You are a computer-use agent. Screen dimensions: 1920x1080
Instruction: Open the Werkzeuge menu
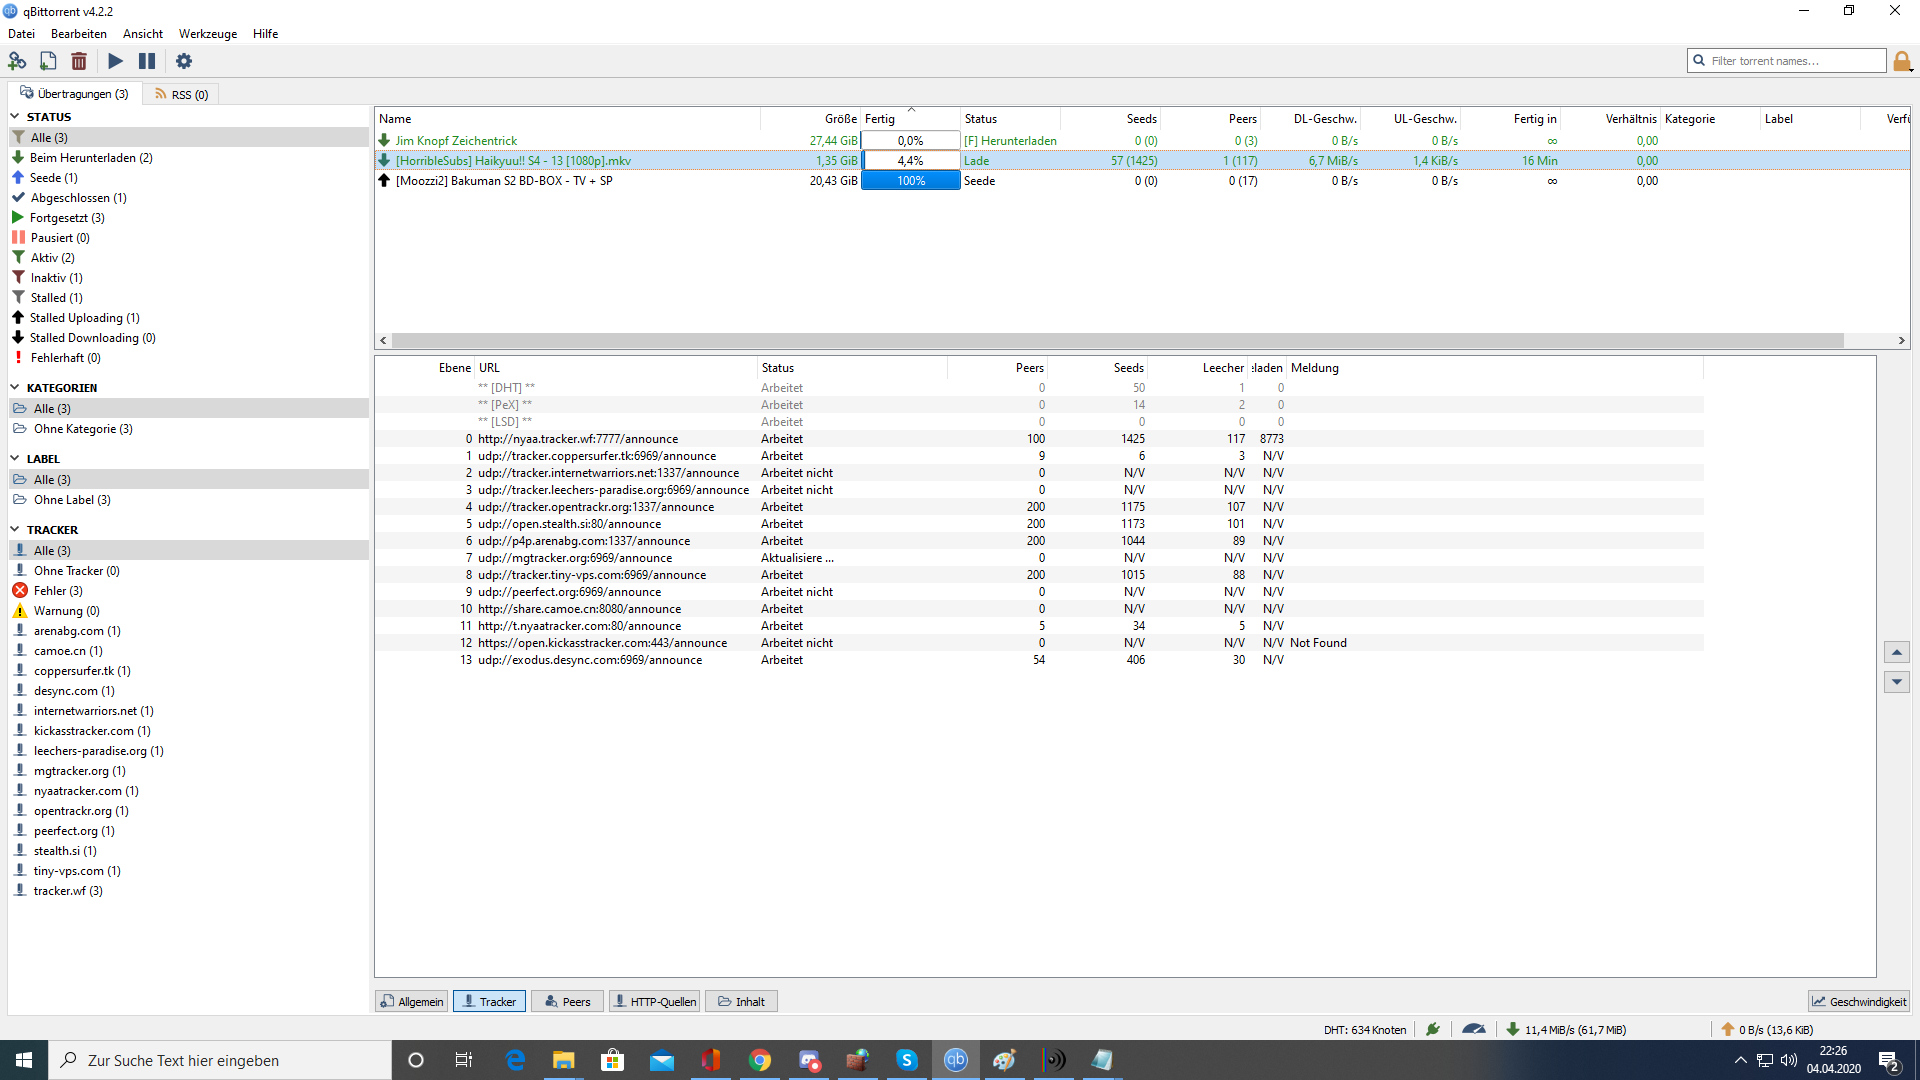(208, 34)
